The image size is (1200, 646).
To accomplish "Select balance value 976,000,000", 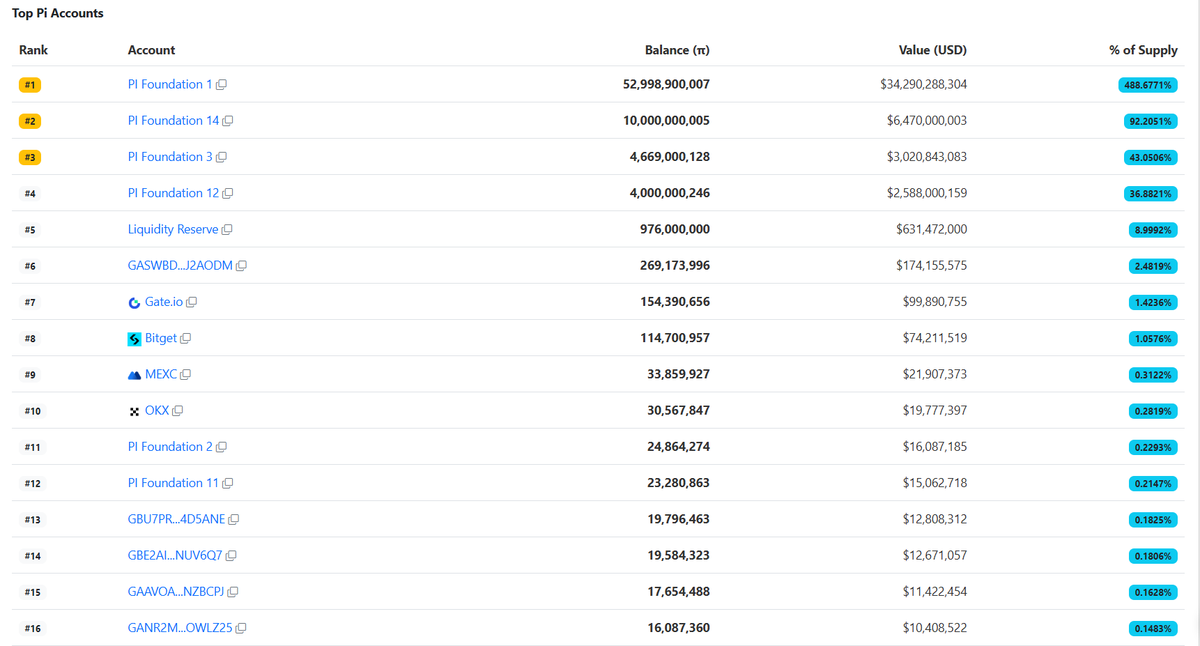I will 675,229.
